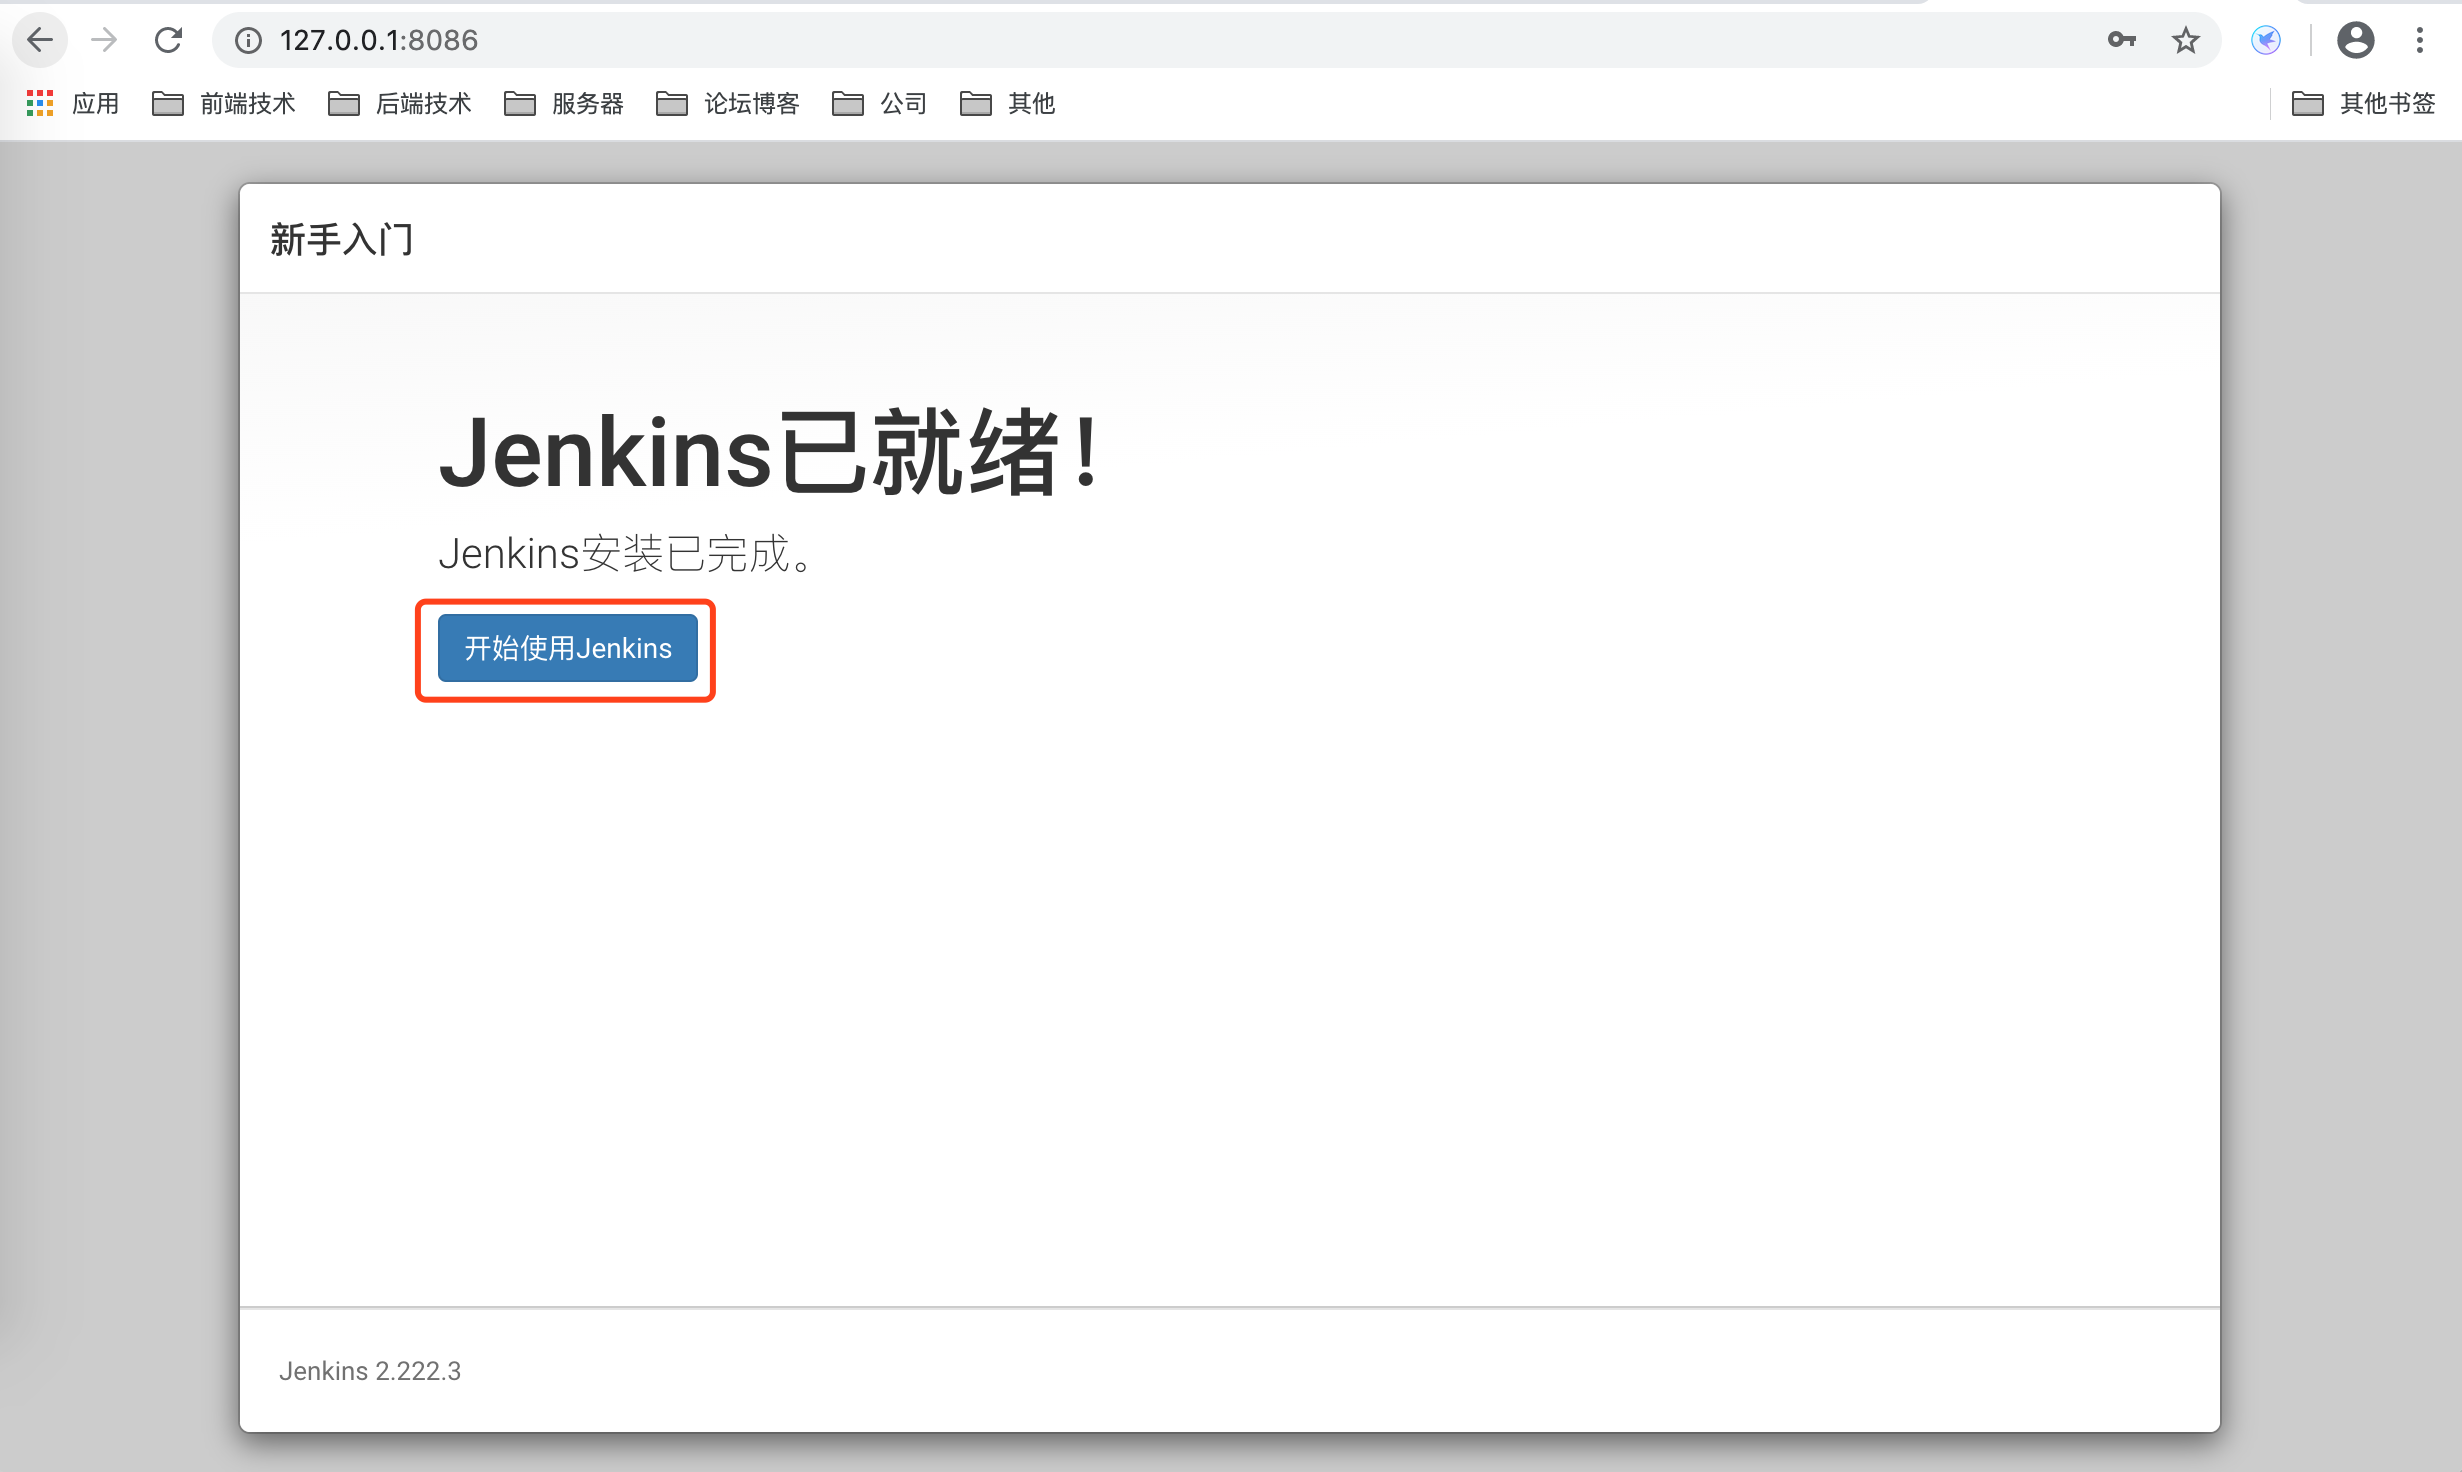
Task: Click the 新手入门 header text
Action: (342, 240)
